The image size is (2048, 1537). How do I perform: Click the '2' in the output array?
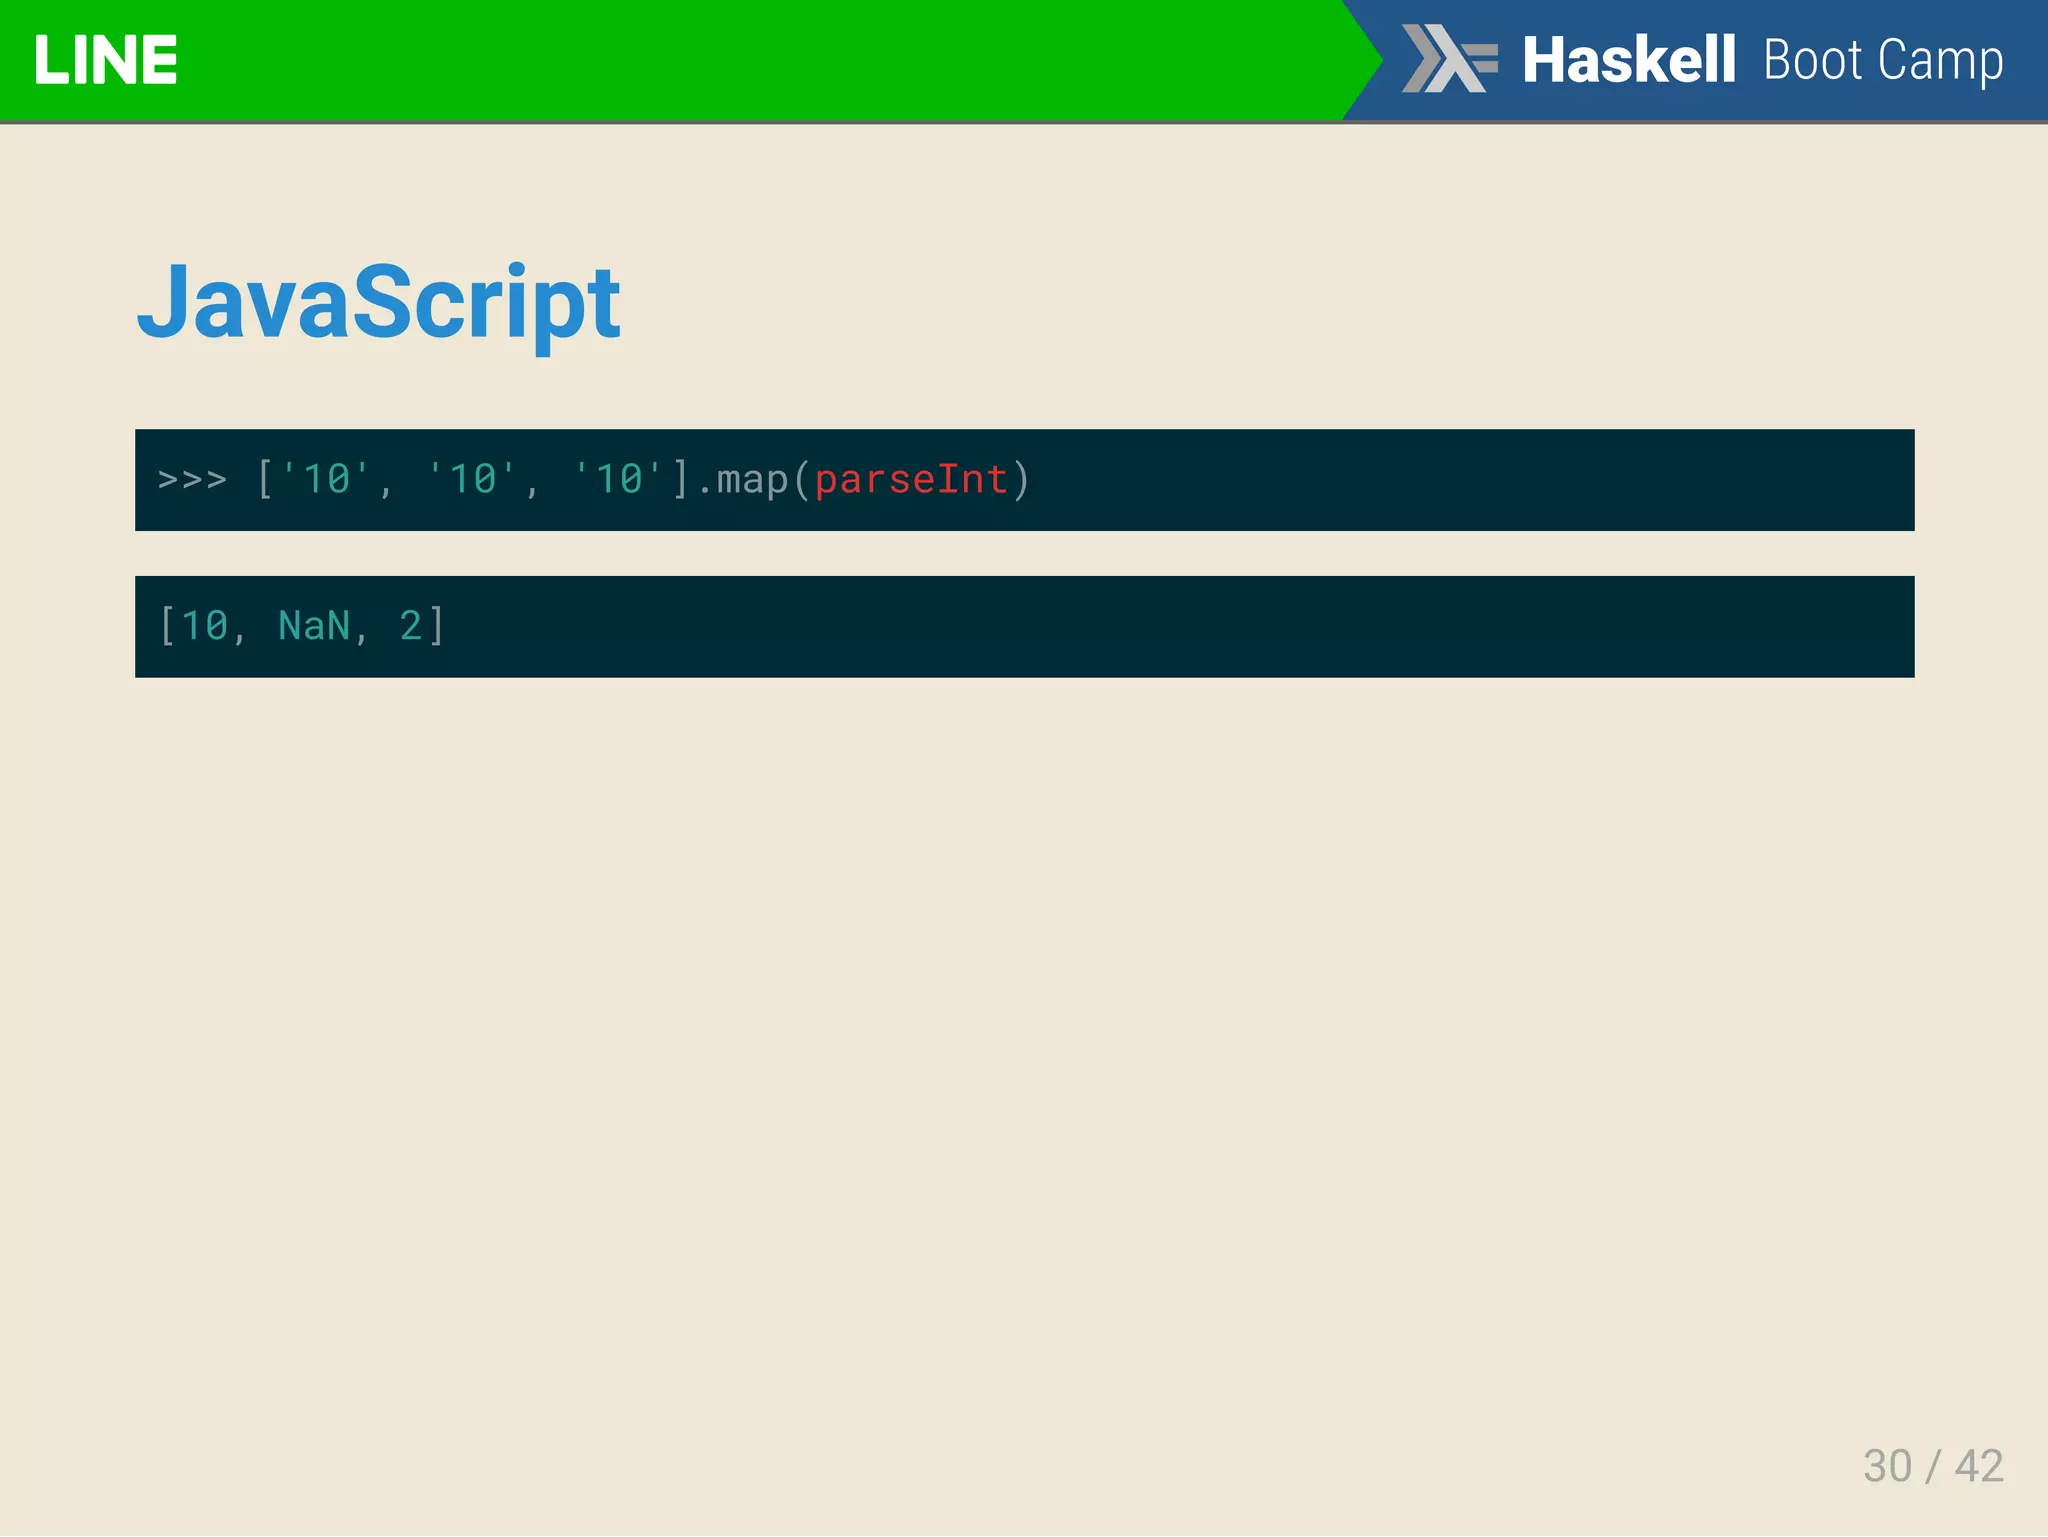click(x=410, y=626)
